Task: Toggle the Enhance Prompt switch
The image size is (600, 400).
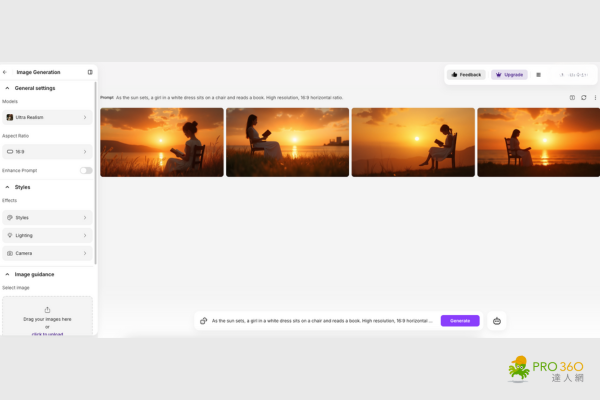Action: (86, 170)
